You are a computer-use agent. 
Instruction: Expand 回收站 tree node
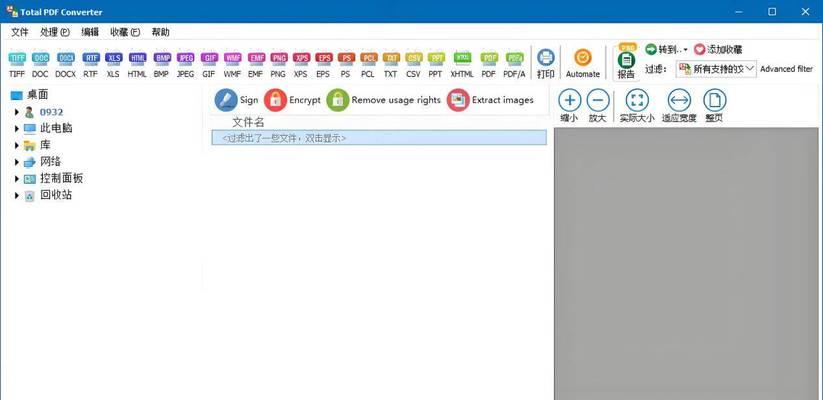17,196
